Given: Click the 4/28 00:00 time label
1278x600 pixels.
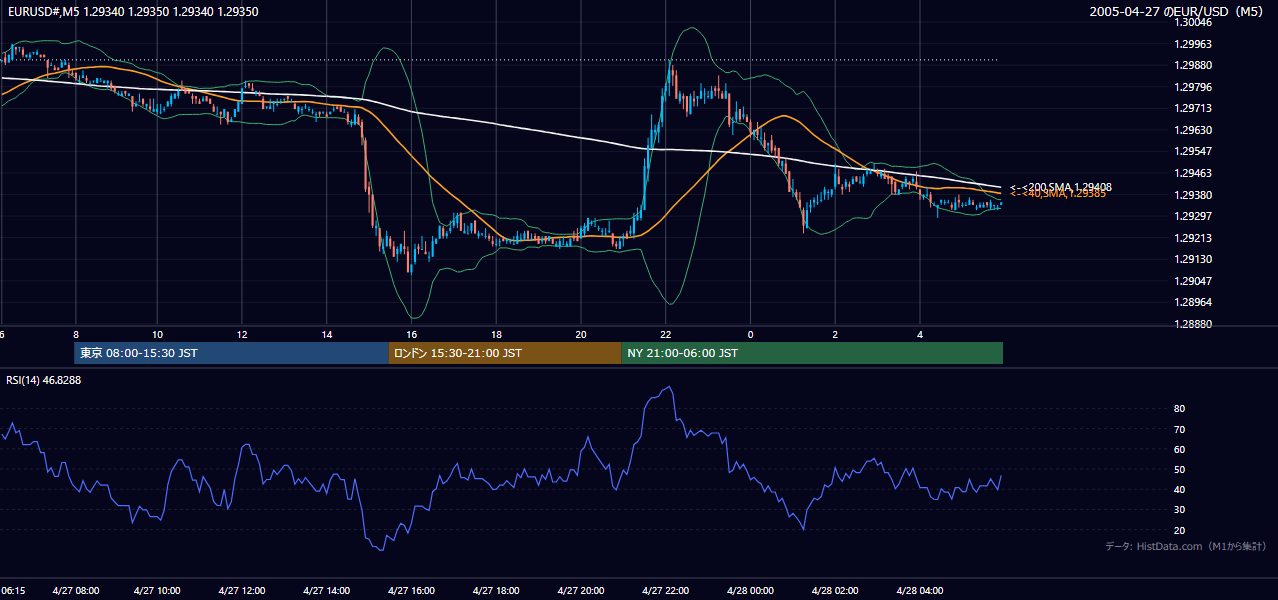Looking at the screenshot, I should 749,591.
